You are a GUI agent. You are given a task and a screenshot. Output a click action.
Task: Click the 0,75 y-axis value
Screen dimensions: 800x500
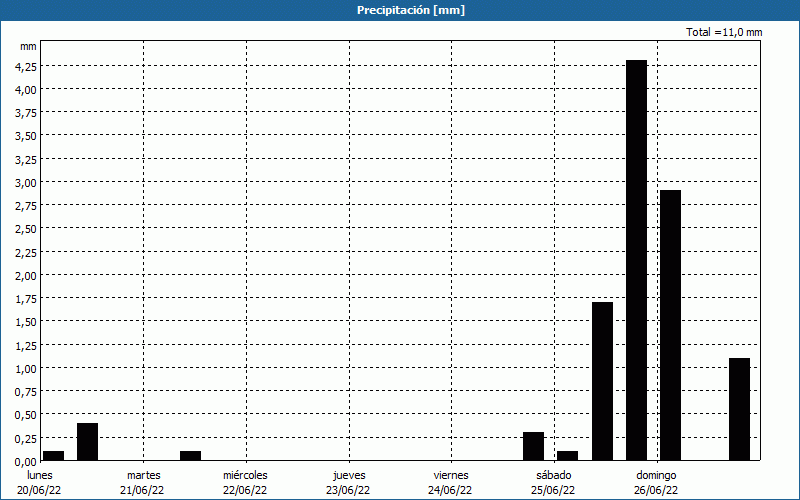(26, 392)
